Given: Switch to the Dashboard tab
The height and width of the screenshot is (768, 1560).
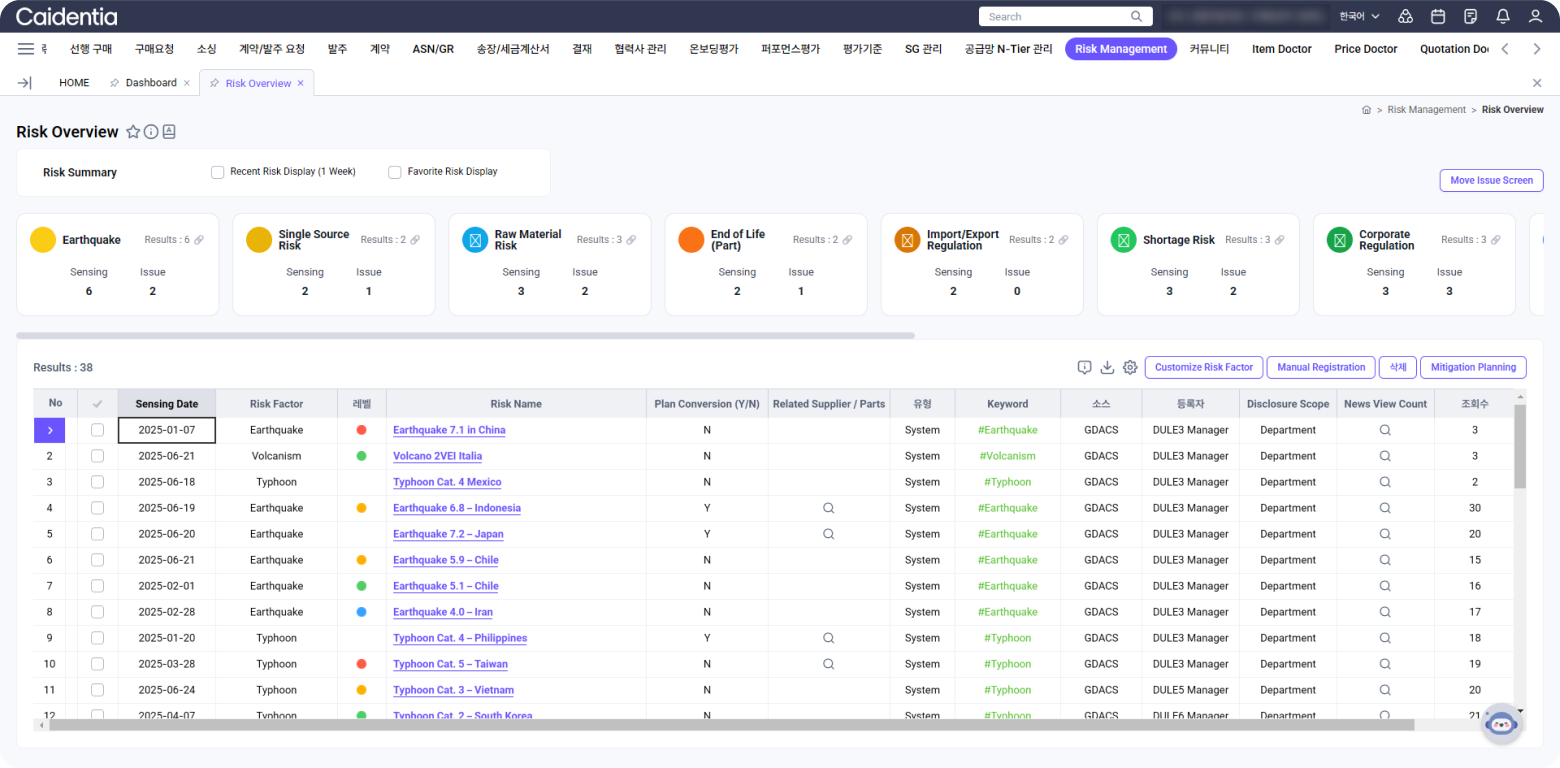Looking at the screenshot, I should pos(150,83).
